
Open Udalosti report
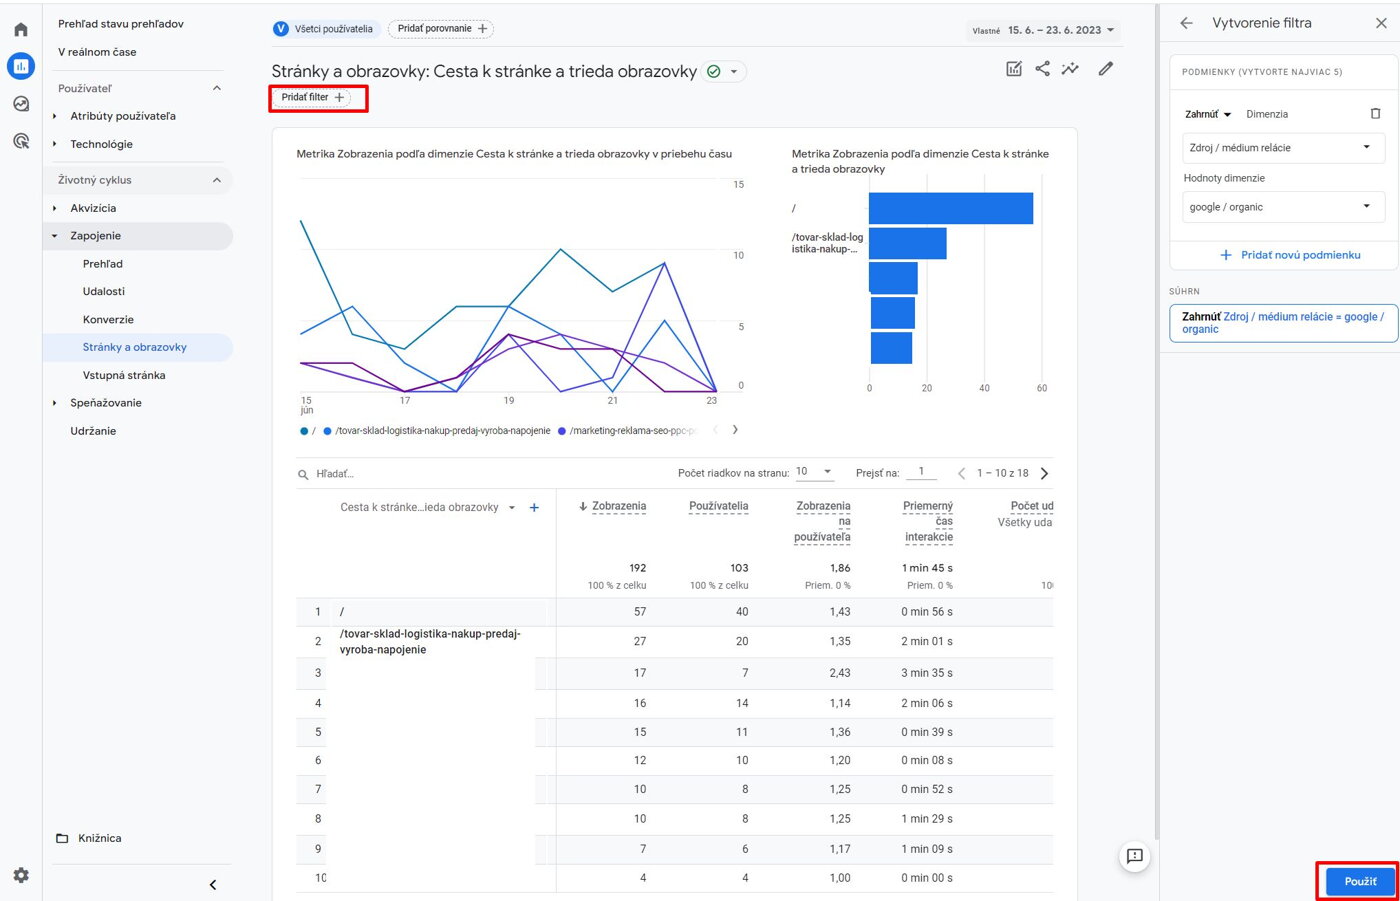(104, 291)
